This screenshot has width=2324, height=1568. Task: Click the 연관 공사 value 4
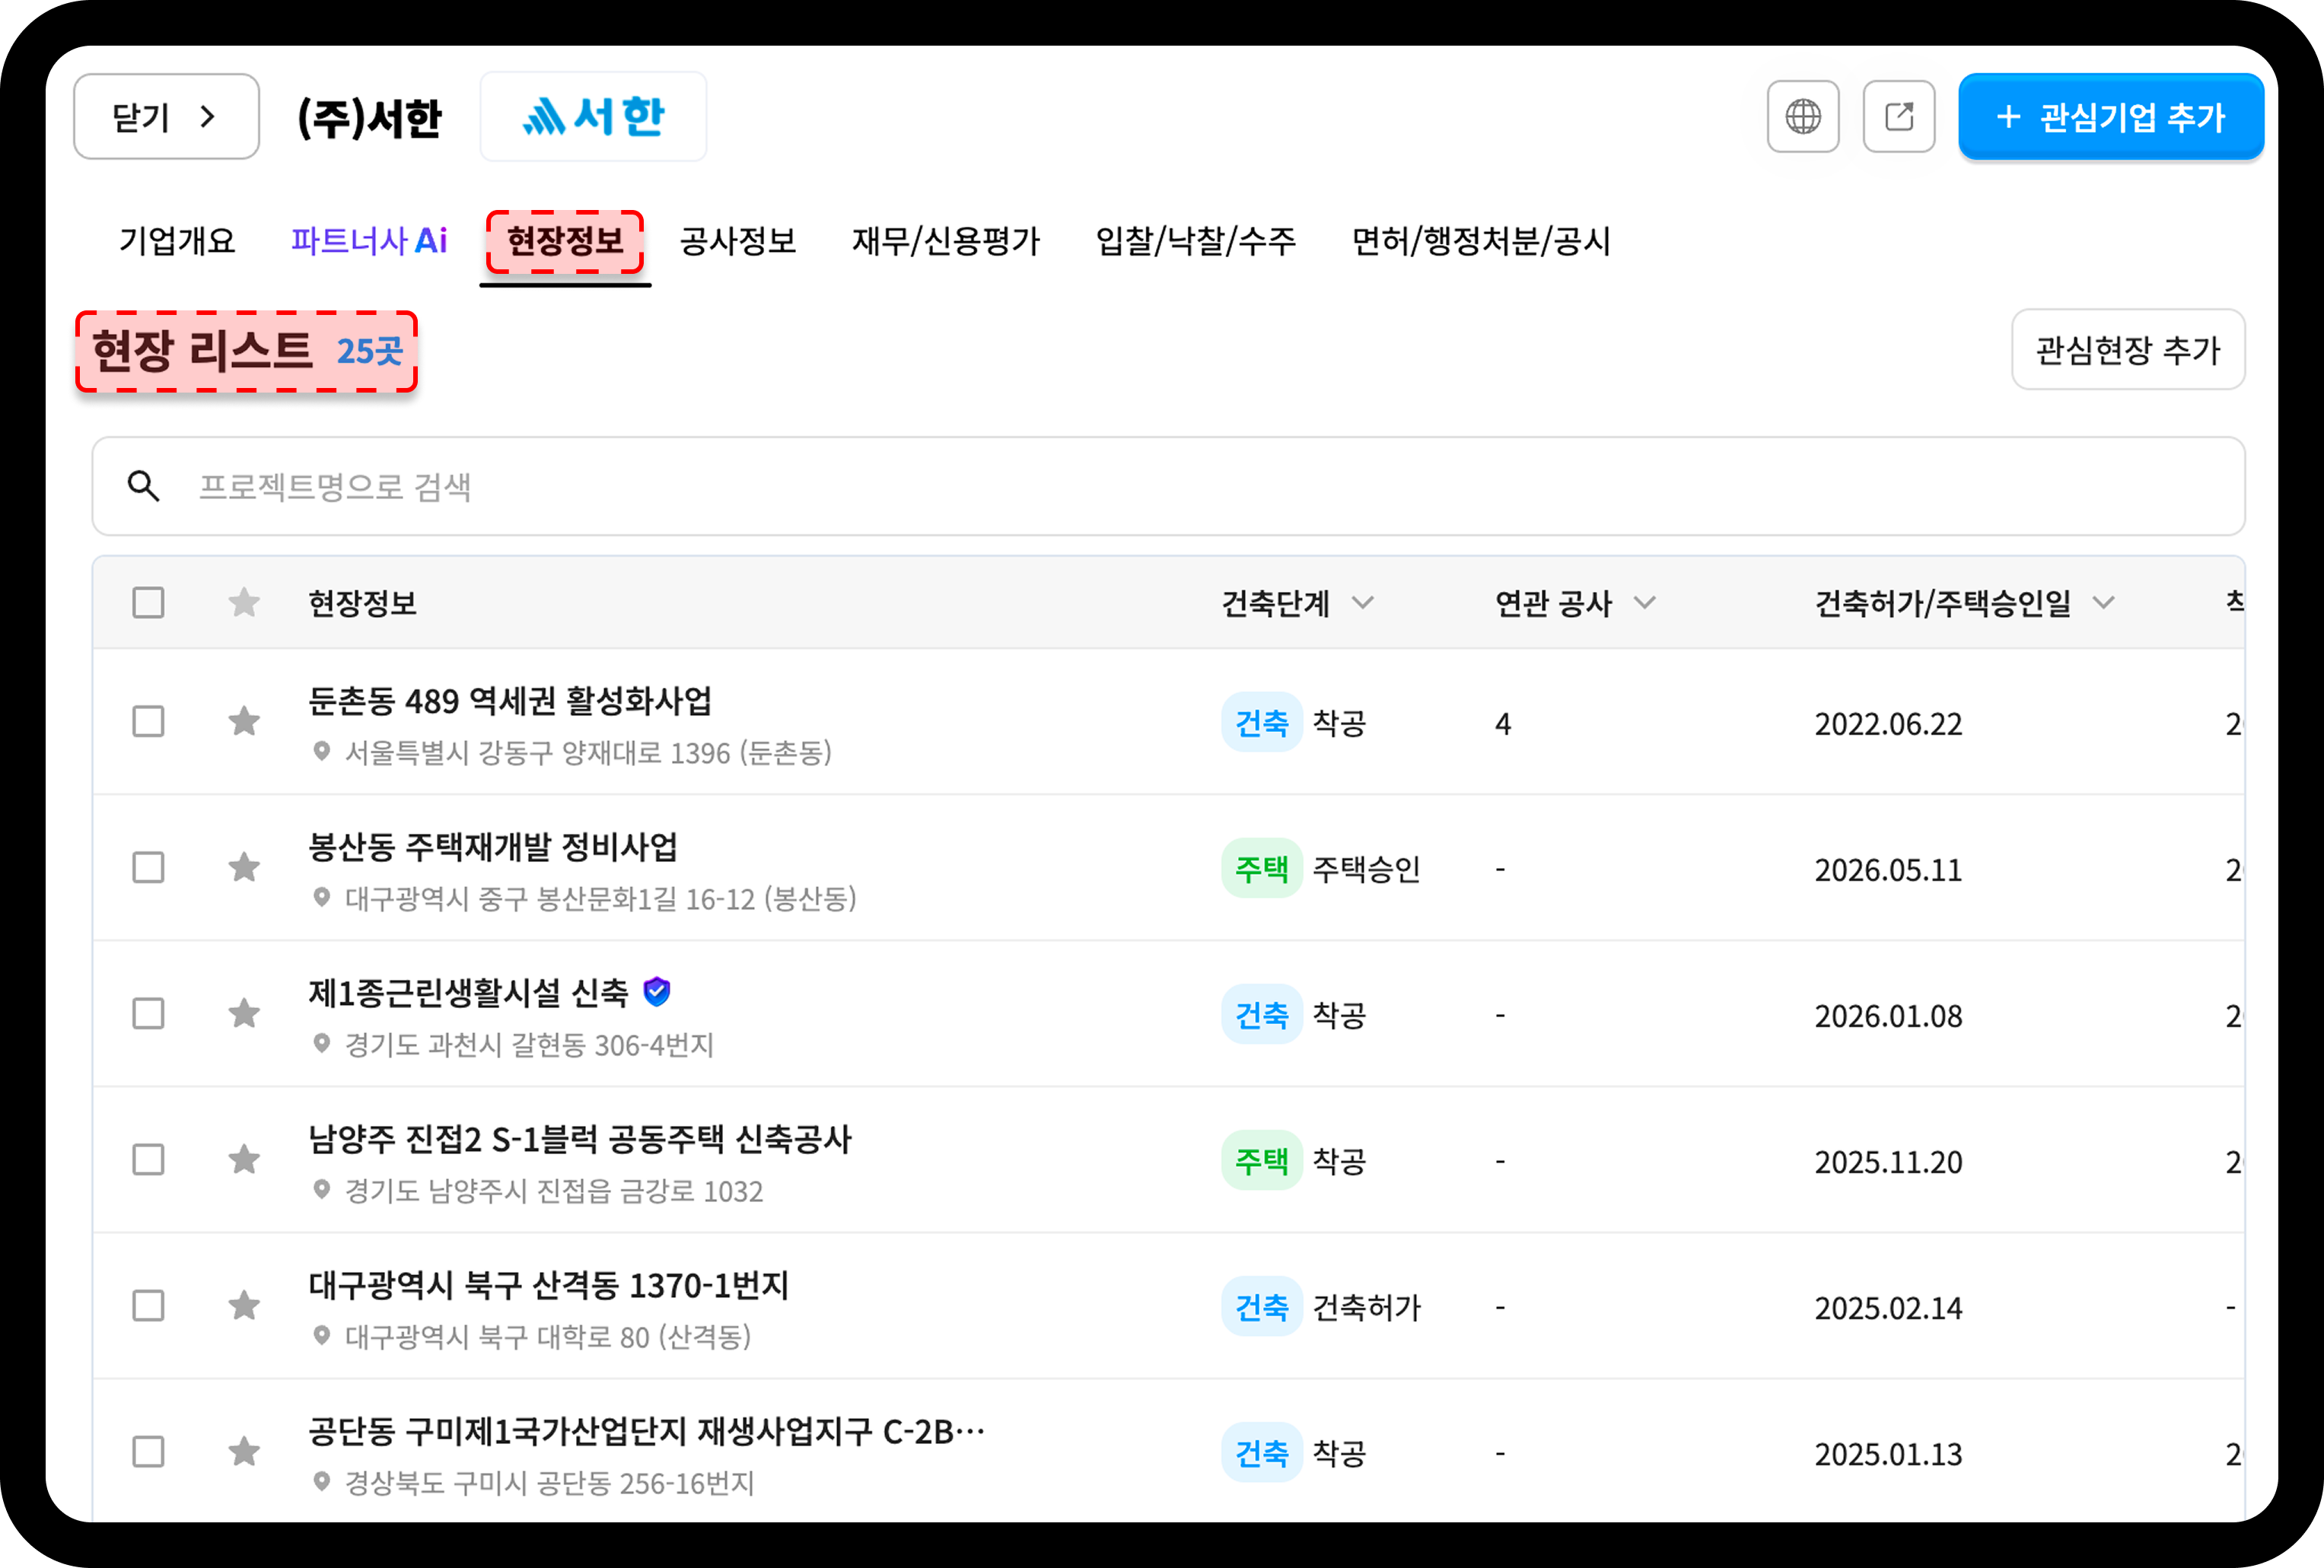(1502, 723)
